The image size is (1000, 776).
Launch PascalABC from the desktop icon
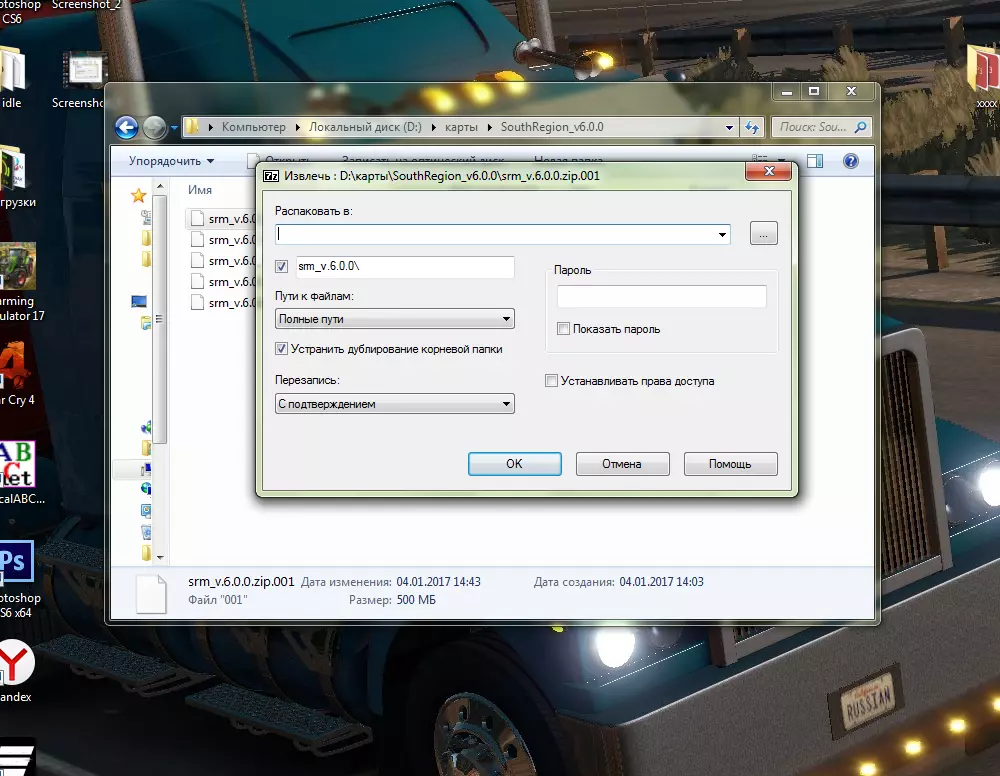[19, 473]
